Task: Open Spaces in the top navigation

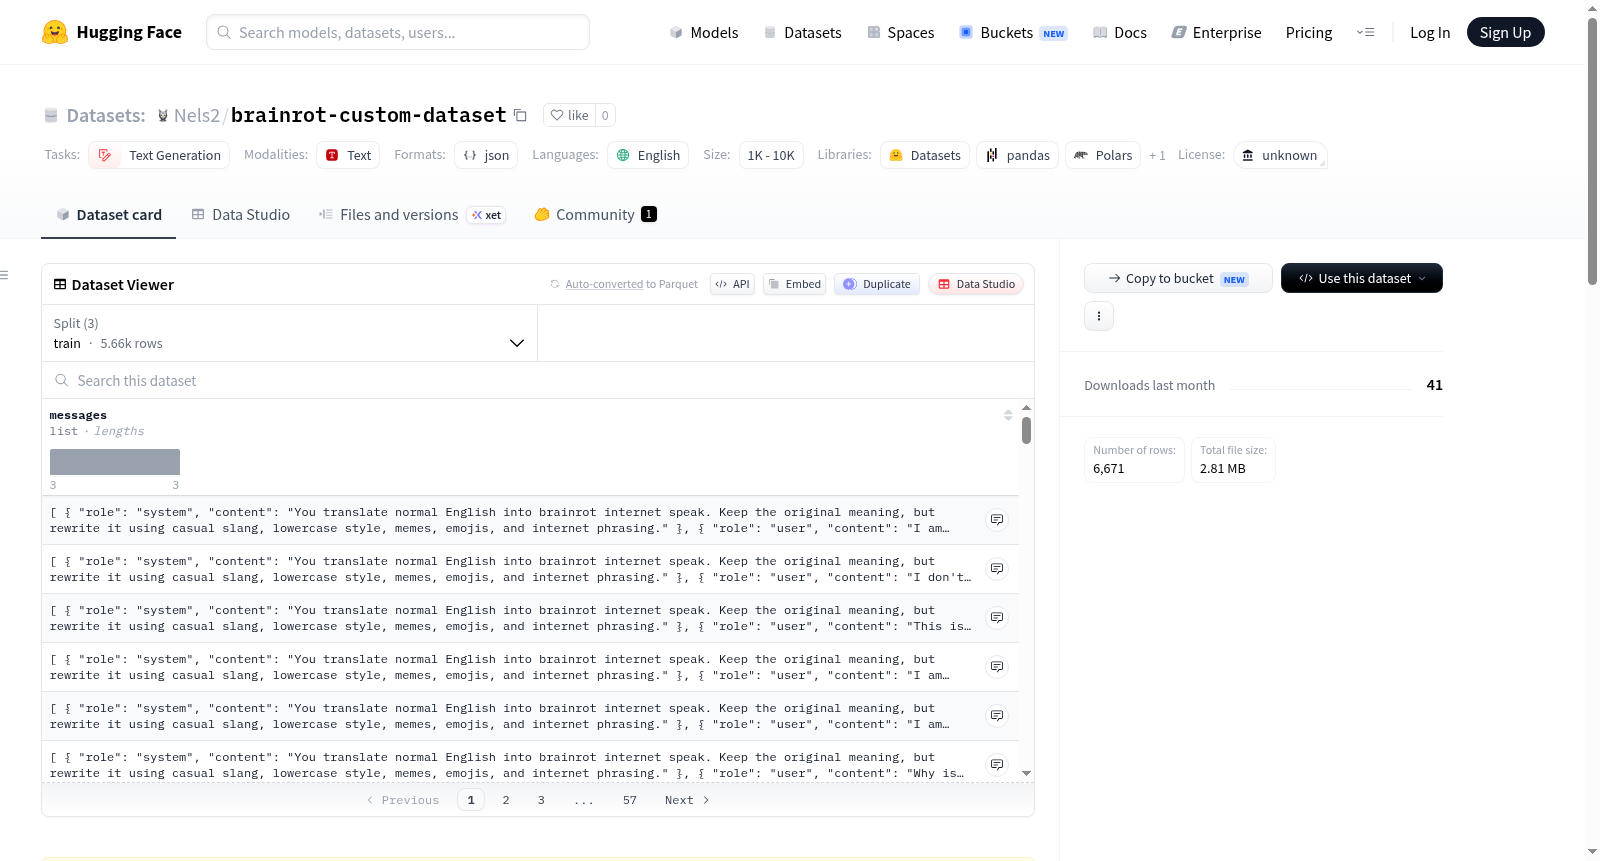Action: click(x=900, y=32)
